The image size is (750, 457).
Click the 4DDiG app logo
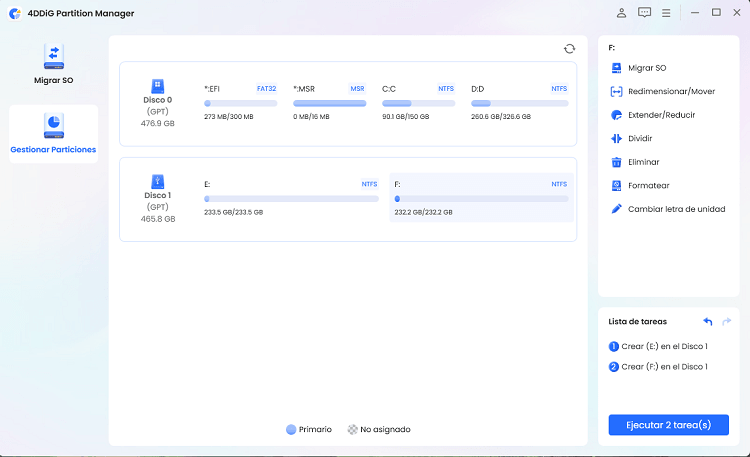[15, 13]
